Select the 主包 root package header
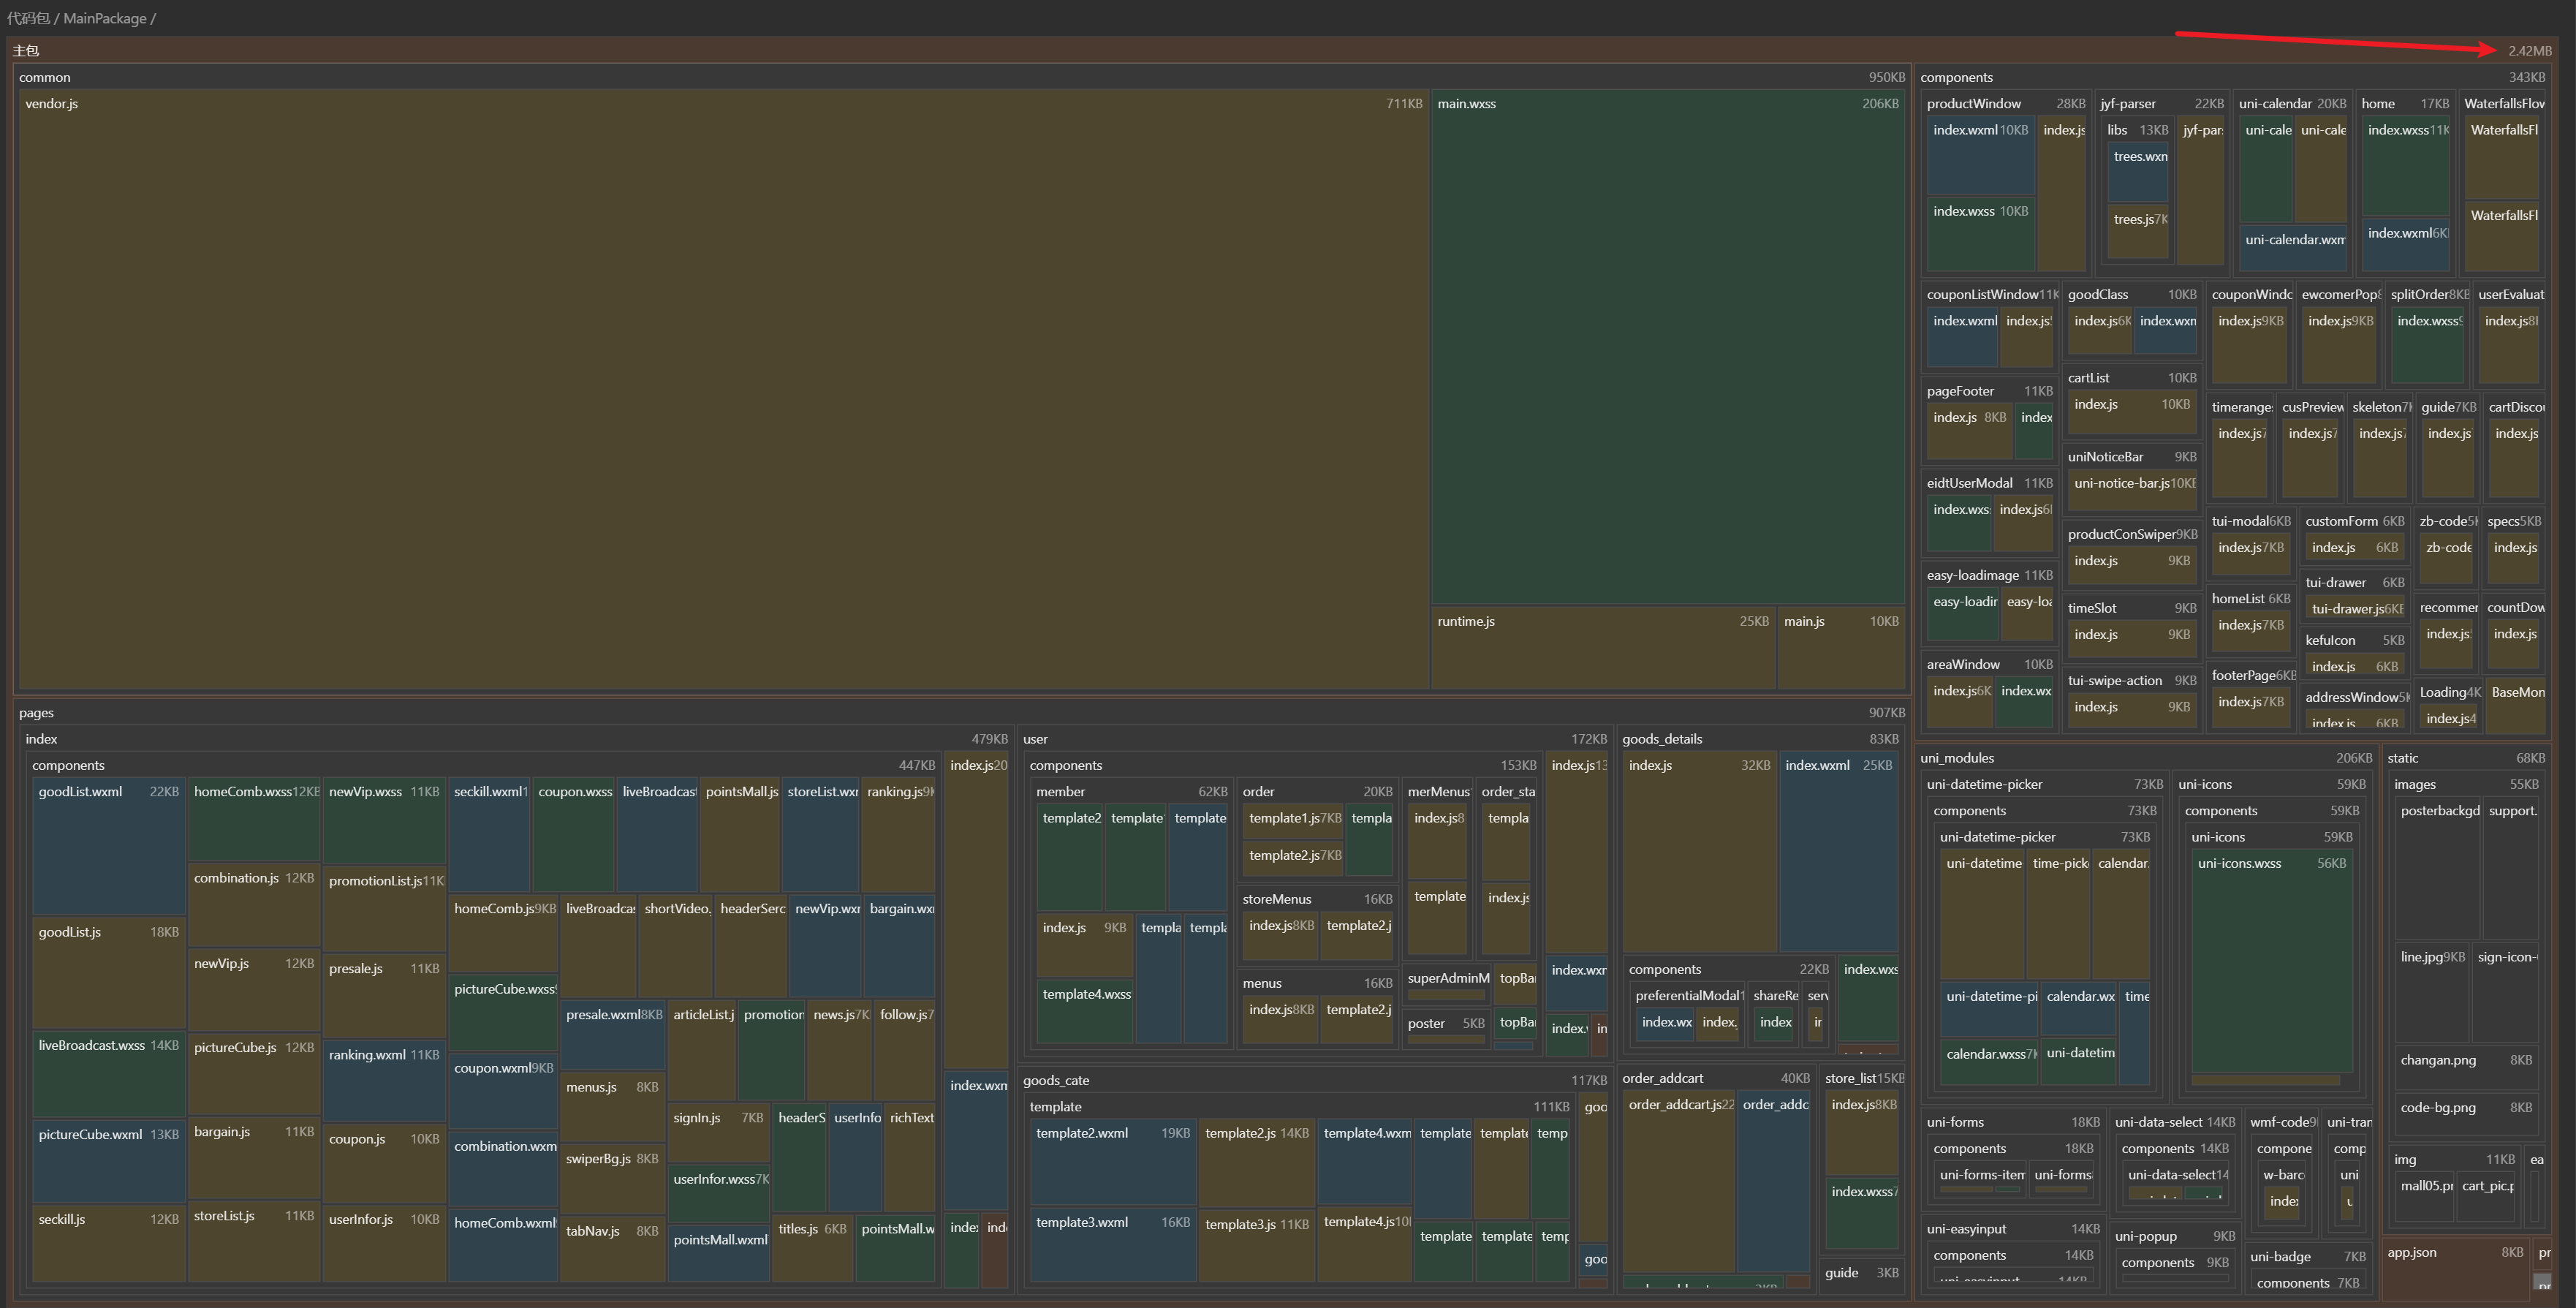 coord(1282,50)
